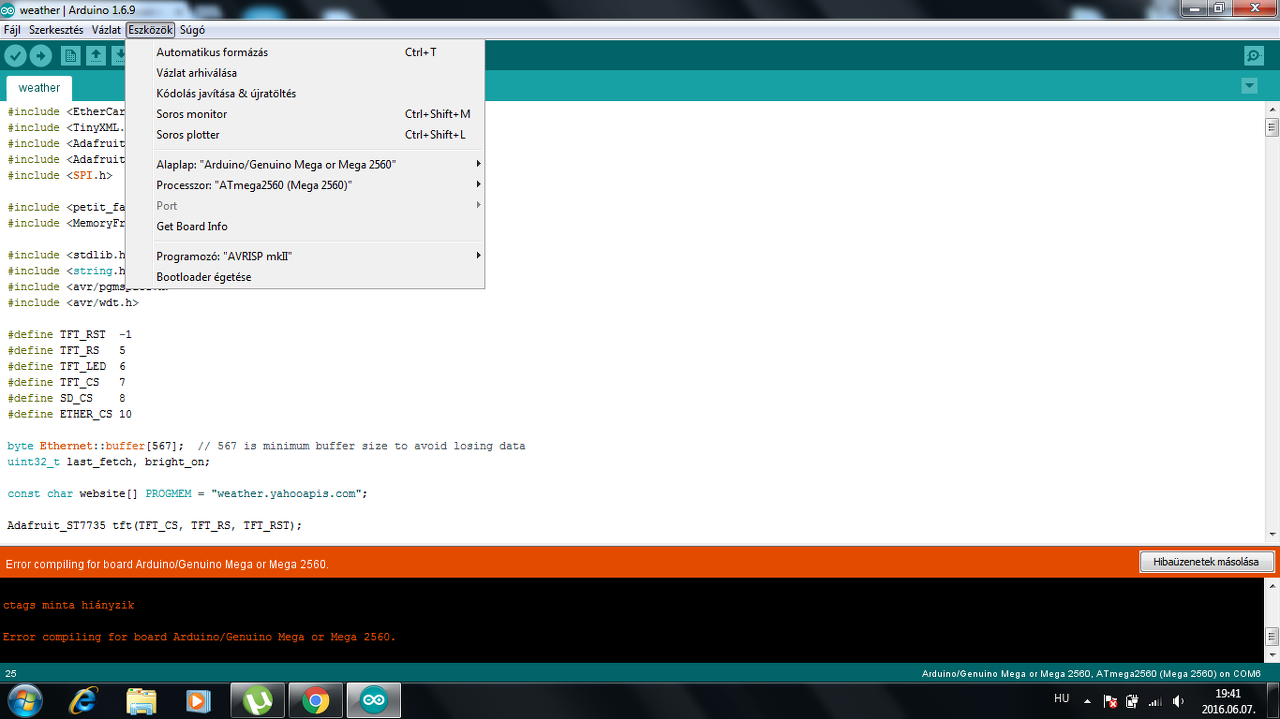Click code line '#define SD_CS 8'
The image size is (1280, 719).
(66, 398)
